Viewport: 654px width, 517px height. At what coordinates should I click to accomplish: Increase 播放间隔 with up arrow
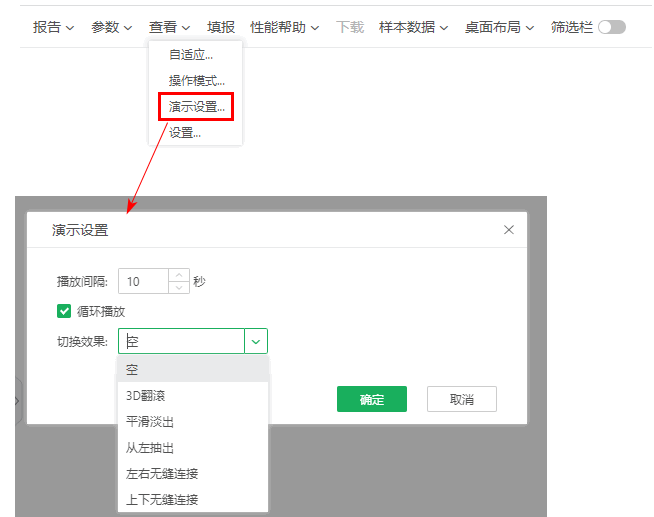(x=179, y=275)
